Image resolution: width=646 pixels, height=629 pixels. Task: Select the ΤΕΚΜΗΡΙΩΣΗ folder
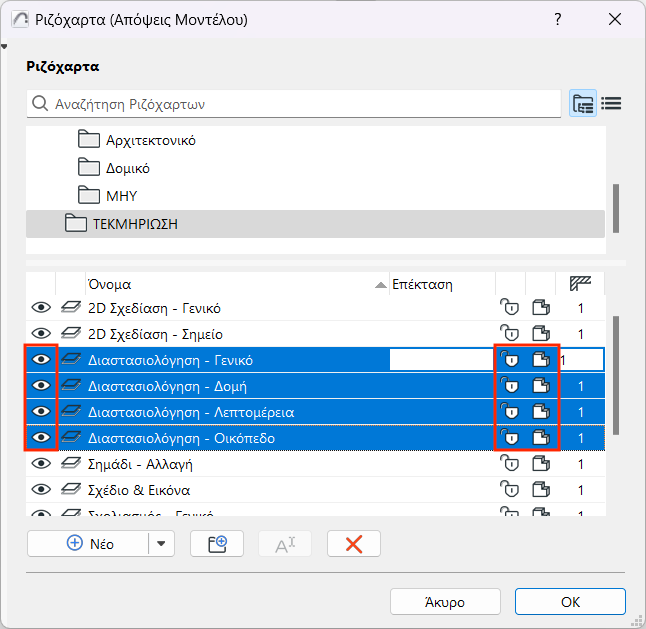coord(135,224)
